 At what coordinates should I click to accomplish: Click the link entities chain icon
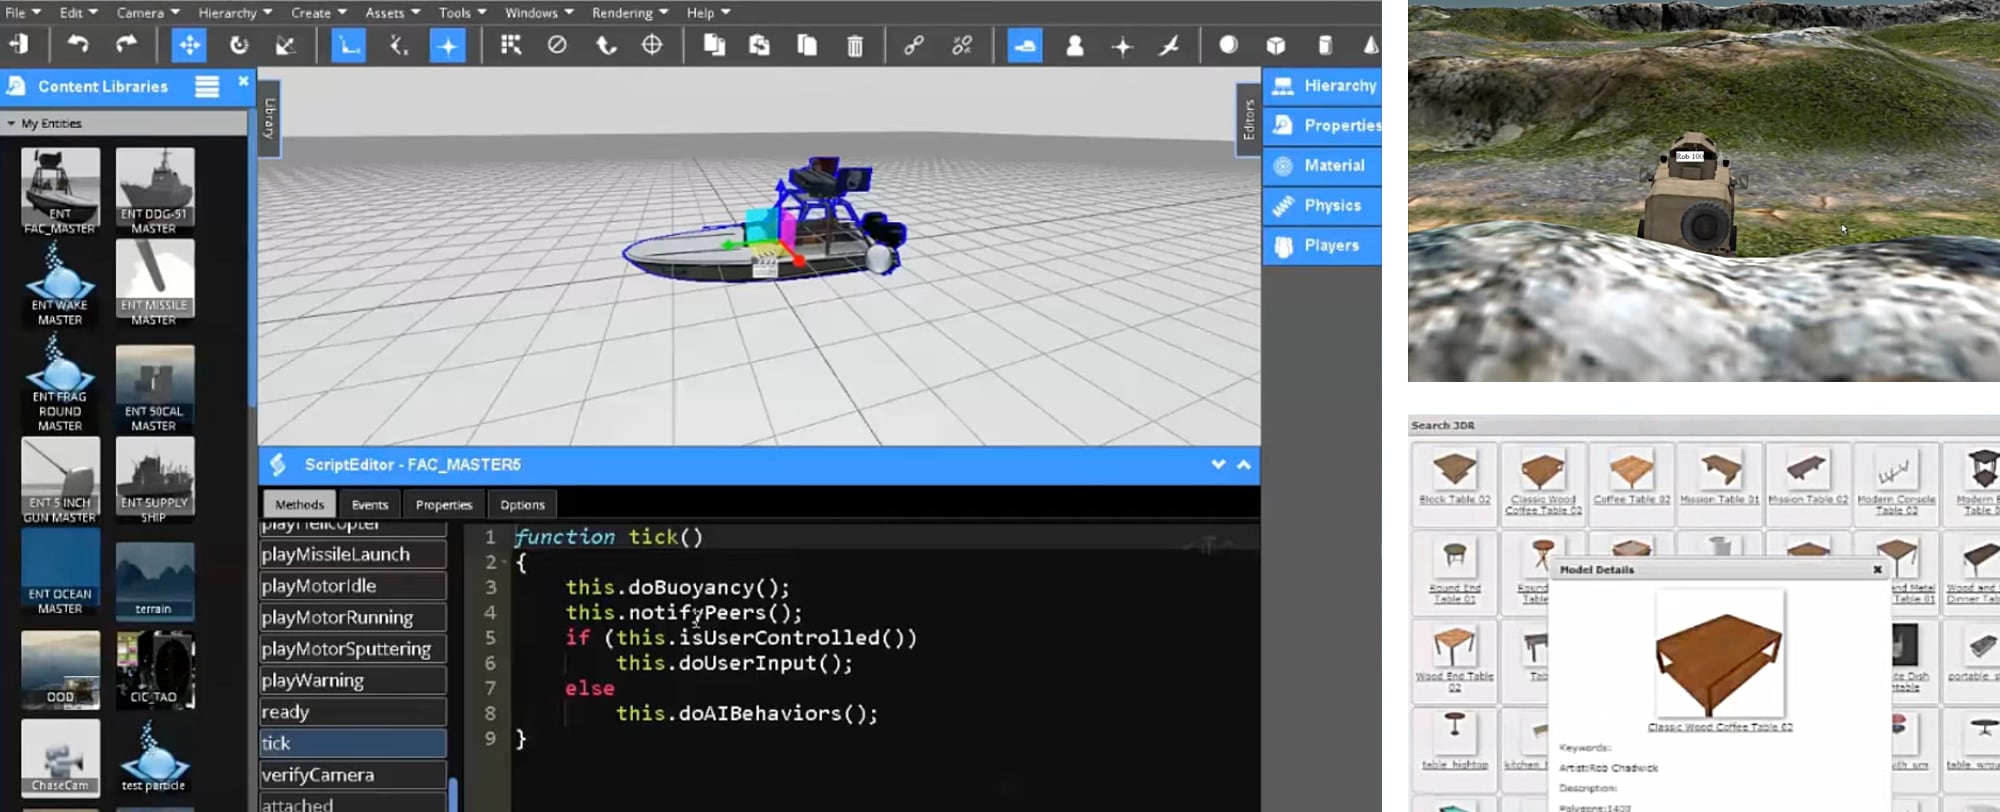coord(913,46)
